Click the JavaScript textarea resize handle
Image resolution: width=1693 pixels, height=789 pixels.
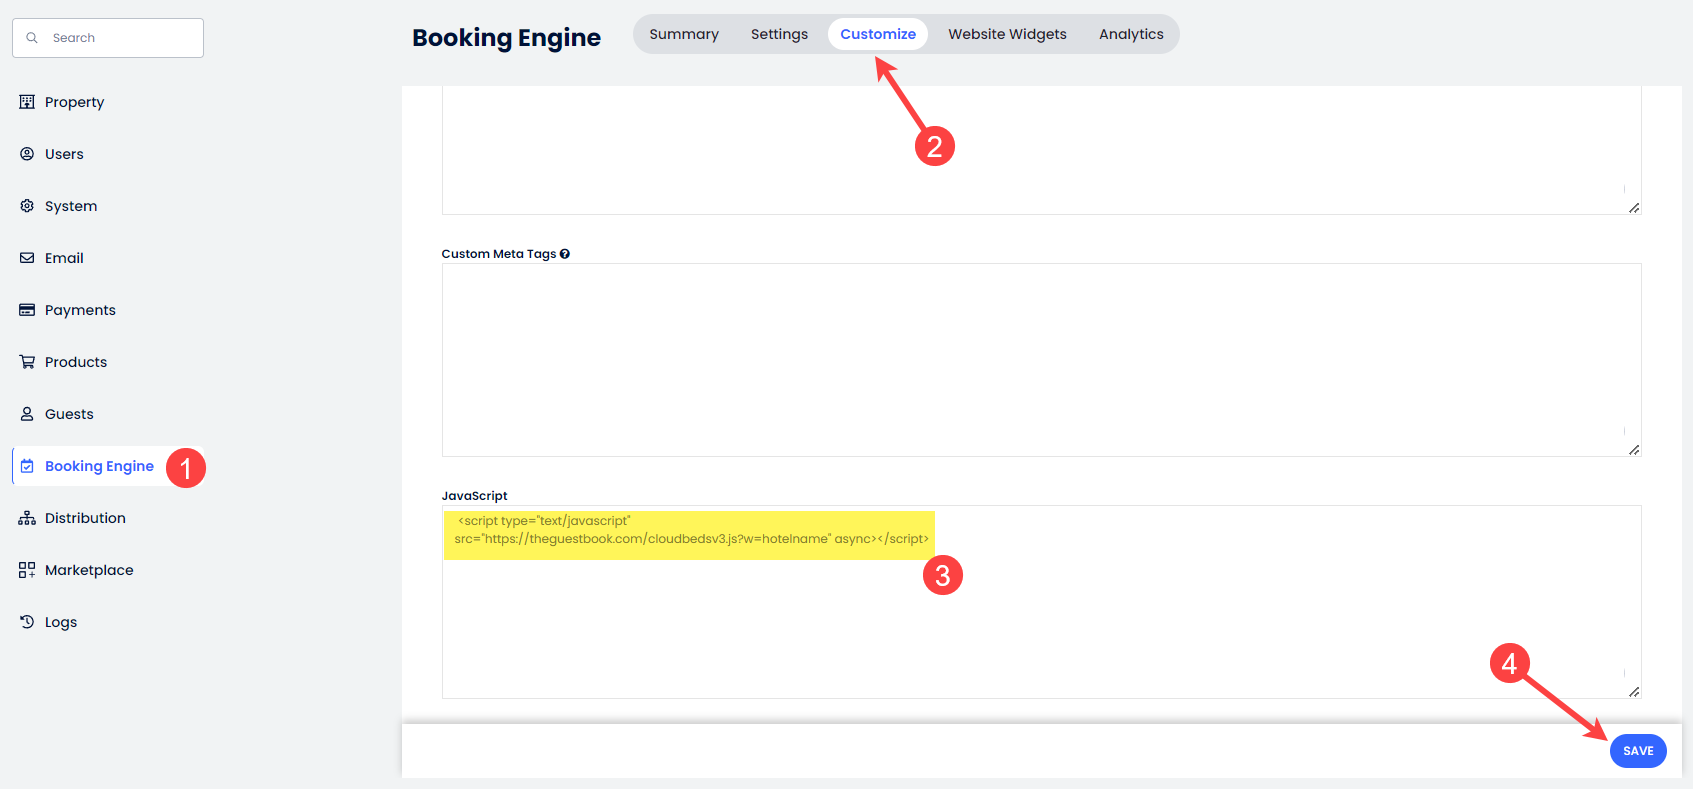pos(1633,691)
